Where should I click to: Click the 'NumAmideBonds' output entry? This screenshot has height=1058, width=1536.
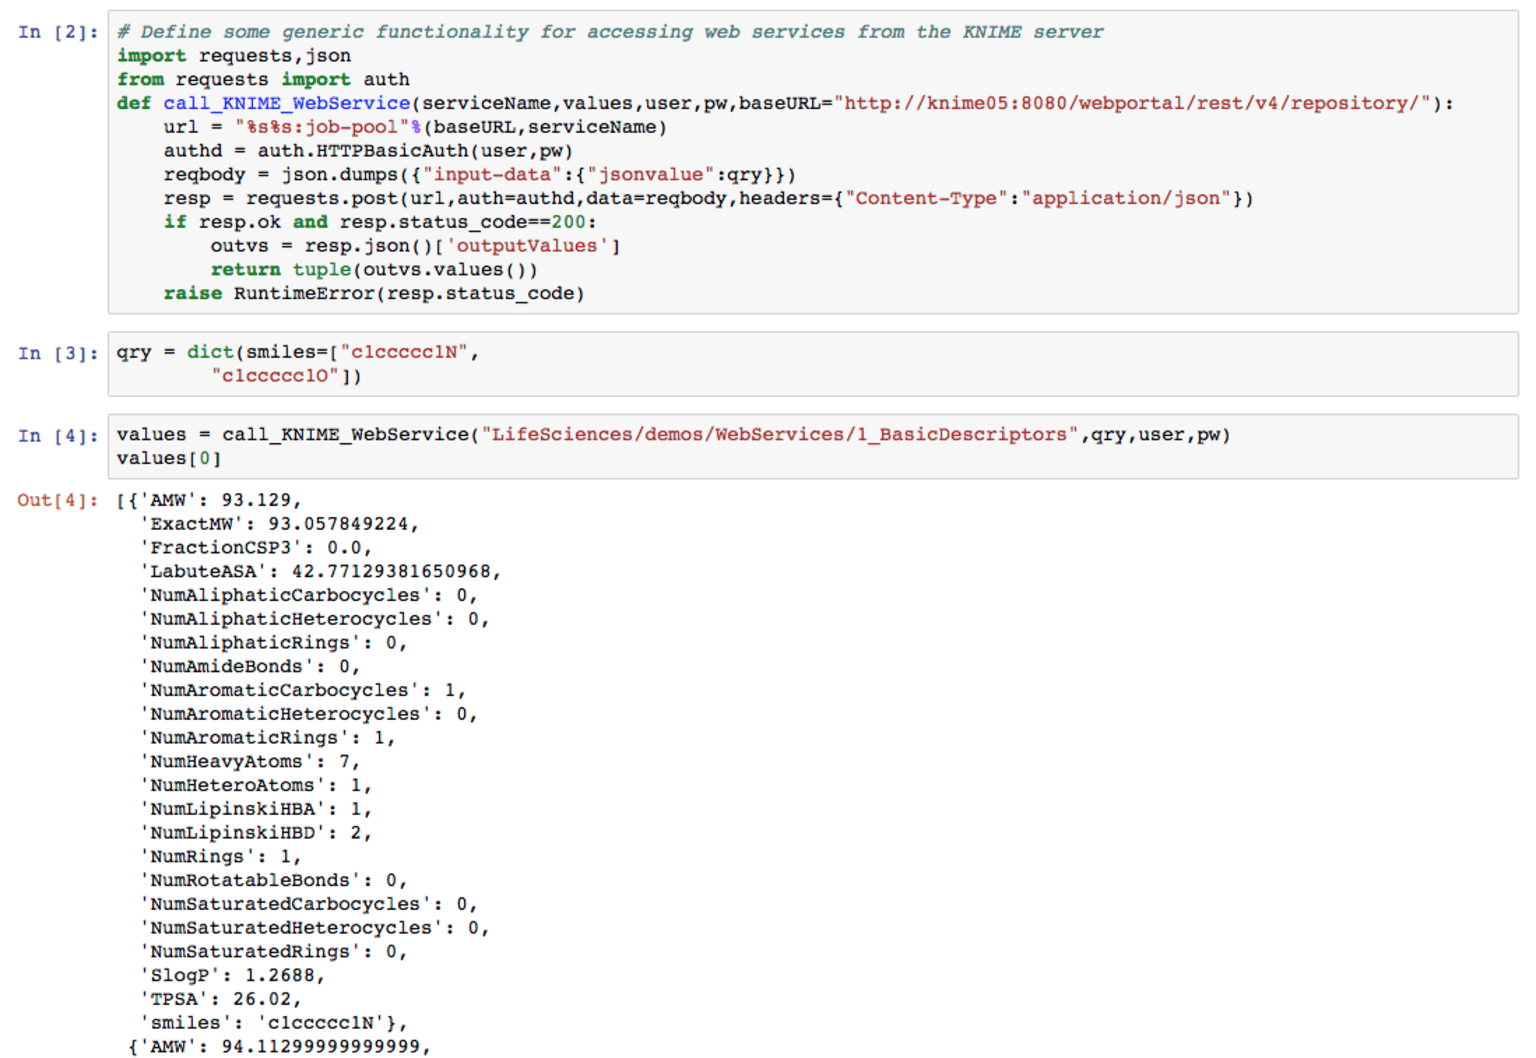[x=250, y=667]
